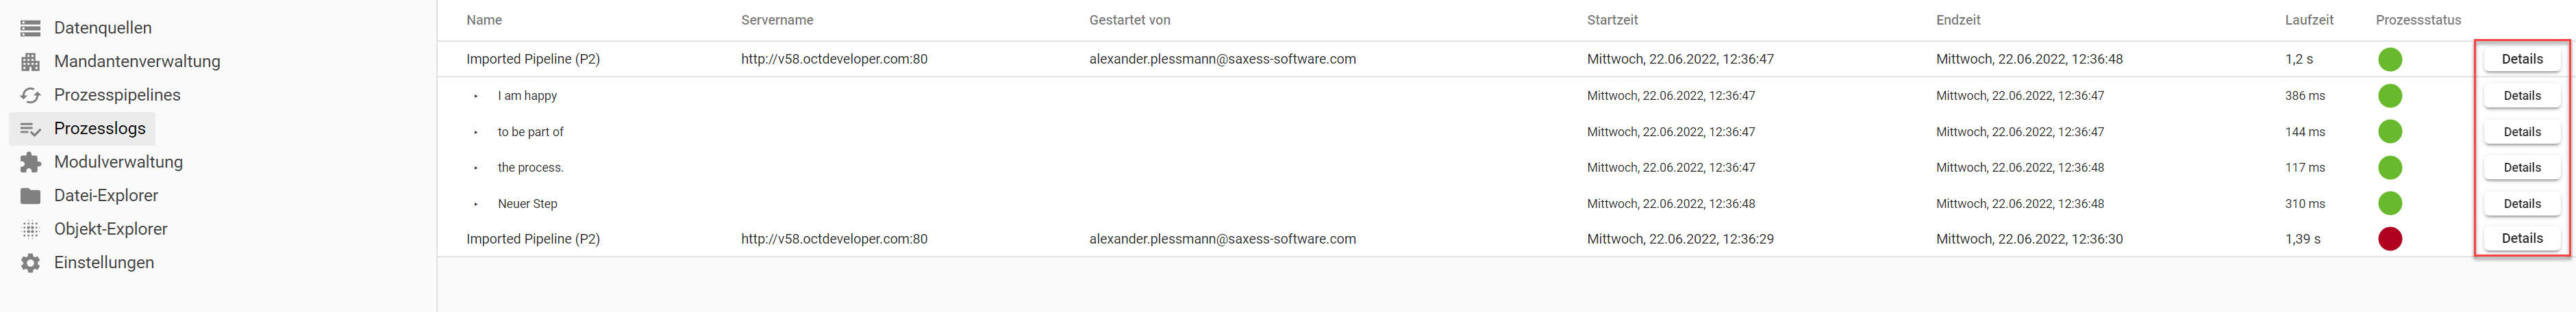Viewport: 2576px width, 312px height.
Task: Open the Mandantenverwaltung menu item
Action: click(x=137, y=62)
